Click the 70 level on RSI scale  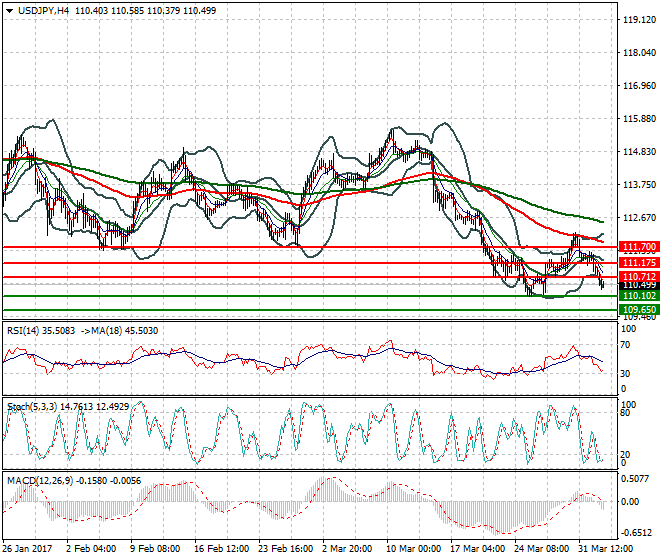pos(626,345)
